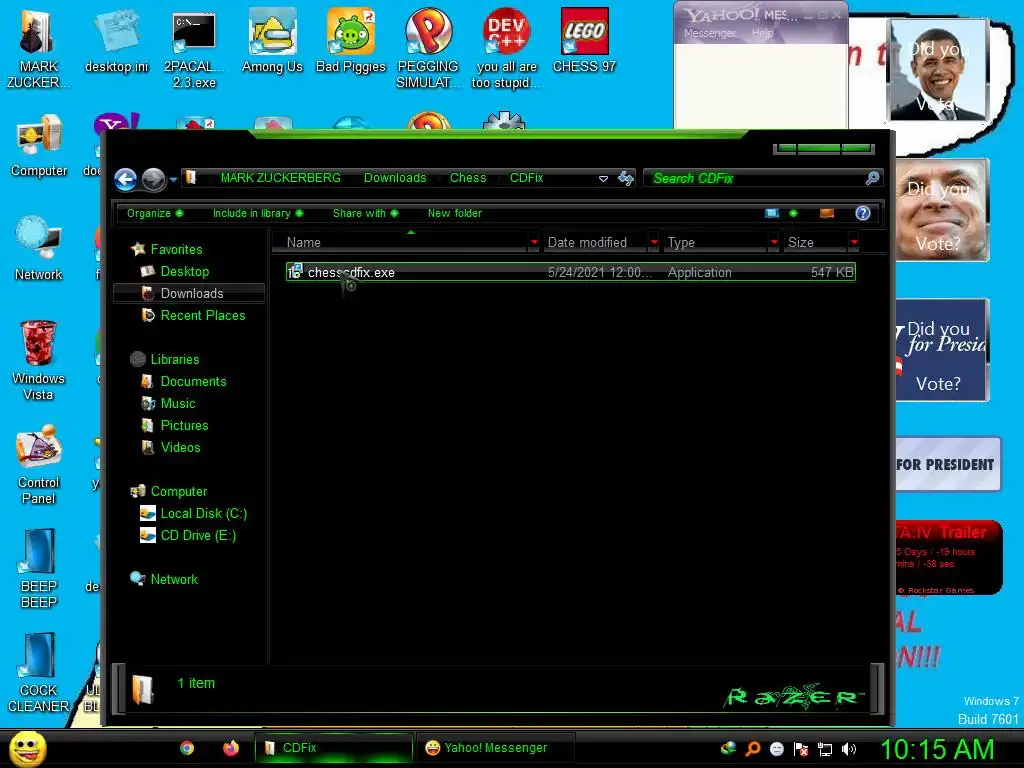
Task: Click the volume speaker tray icon
Action: tap(849, 749)
